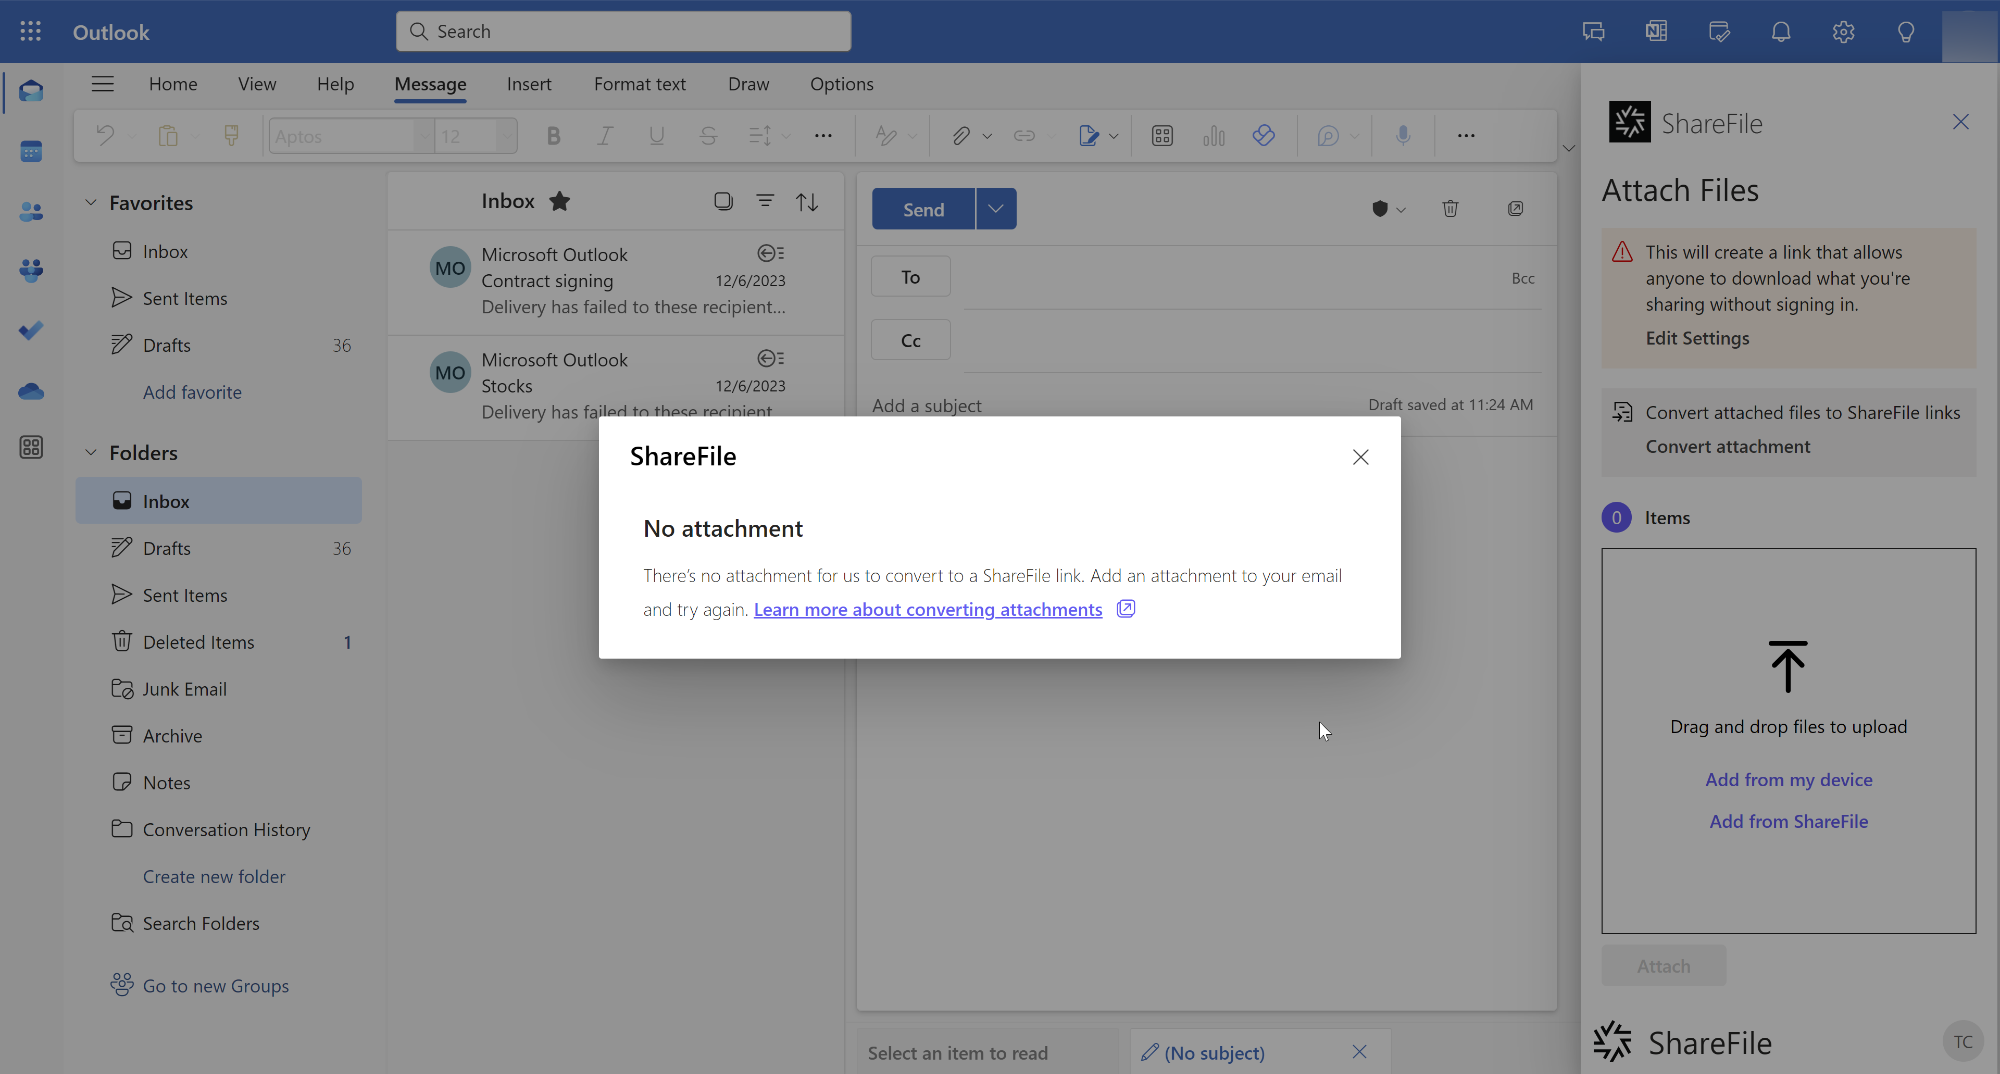Open the More apps icon in left rail
This screenshot has width=2000, height=1074.
[31, 447]
